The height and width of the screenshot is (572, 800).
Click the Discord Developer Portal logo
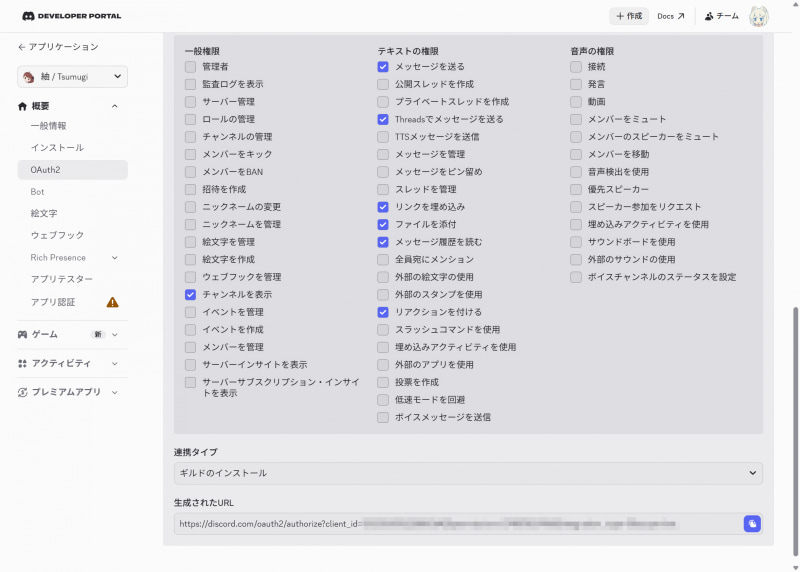71,16
